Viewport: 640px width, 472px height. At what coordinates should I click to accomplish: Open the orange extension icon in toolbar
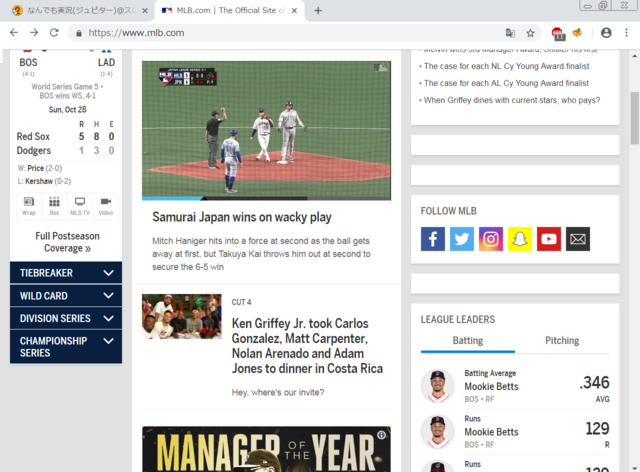click(577, 33)
